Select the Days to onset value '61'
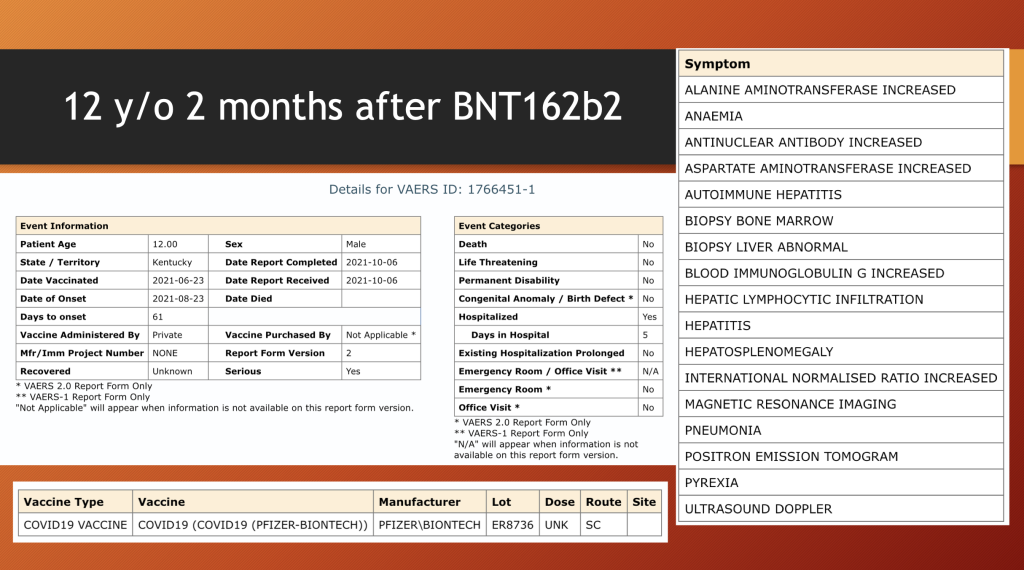The height and width of the screenshot is (570, 1024). coord(158,317)
